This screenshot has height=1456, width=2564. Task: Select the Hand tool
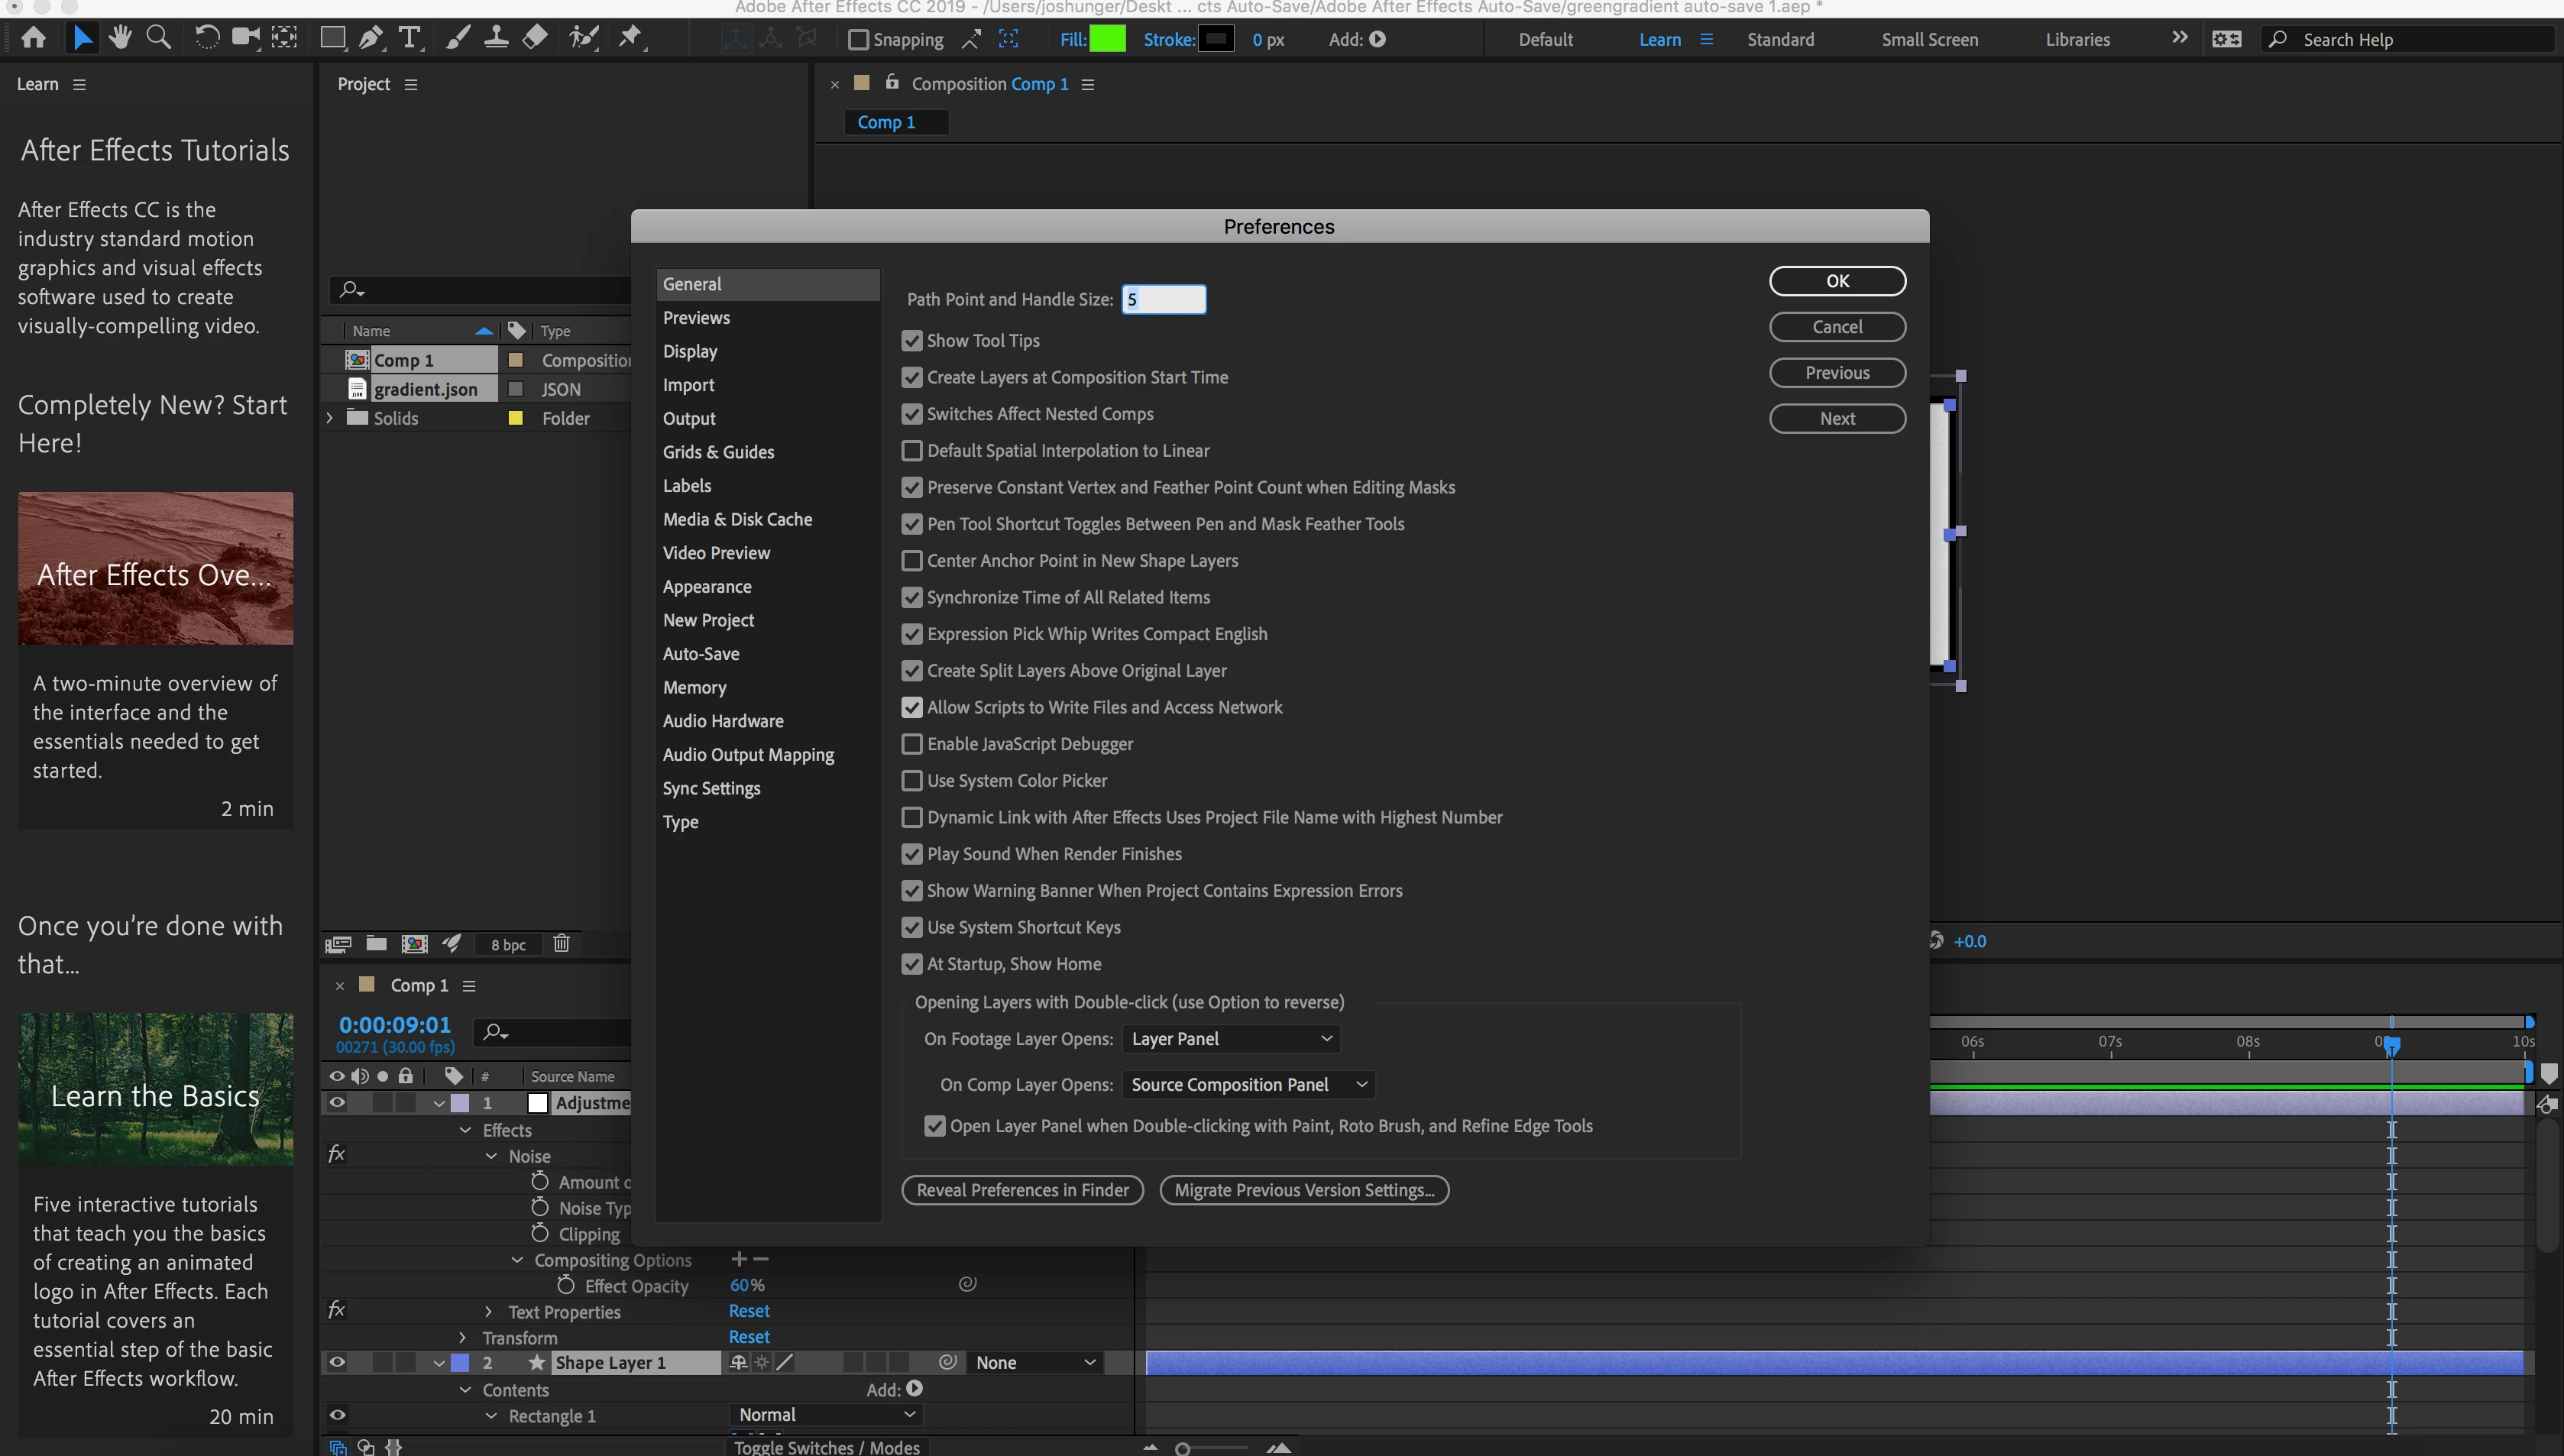coord(121,38)
